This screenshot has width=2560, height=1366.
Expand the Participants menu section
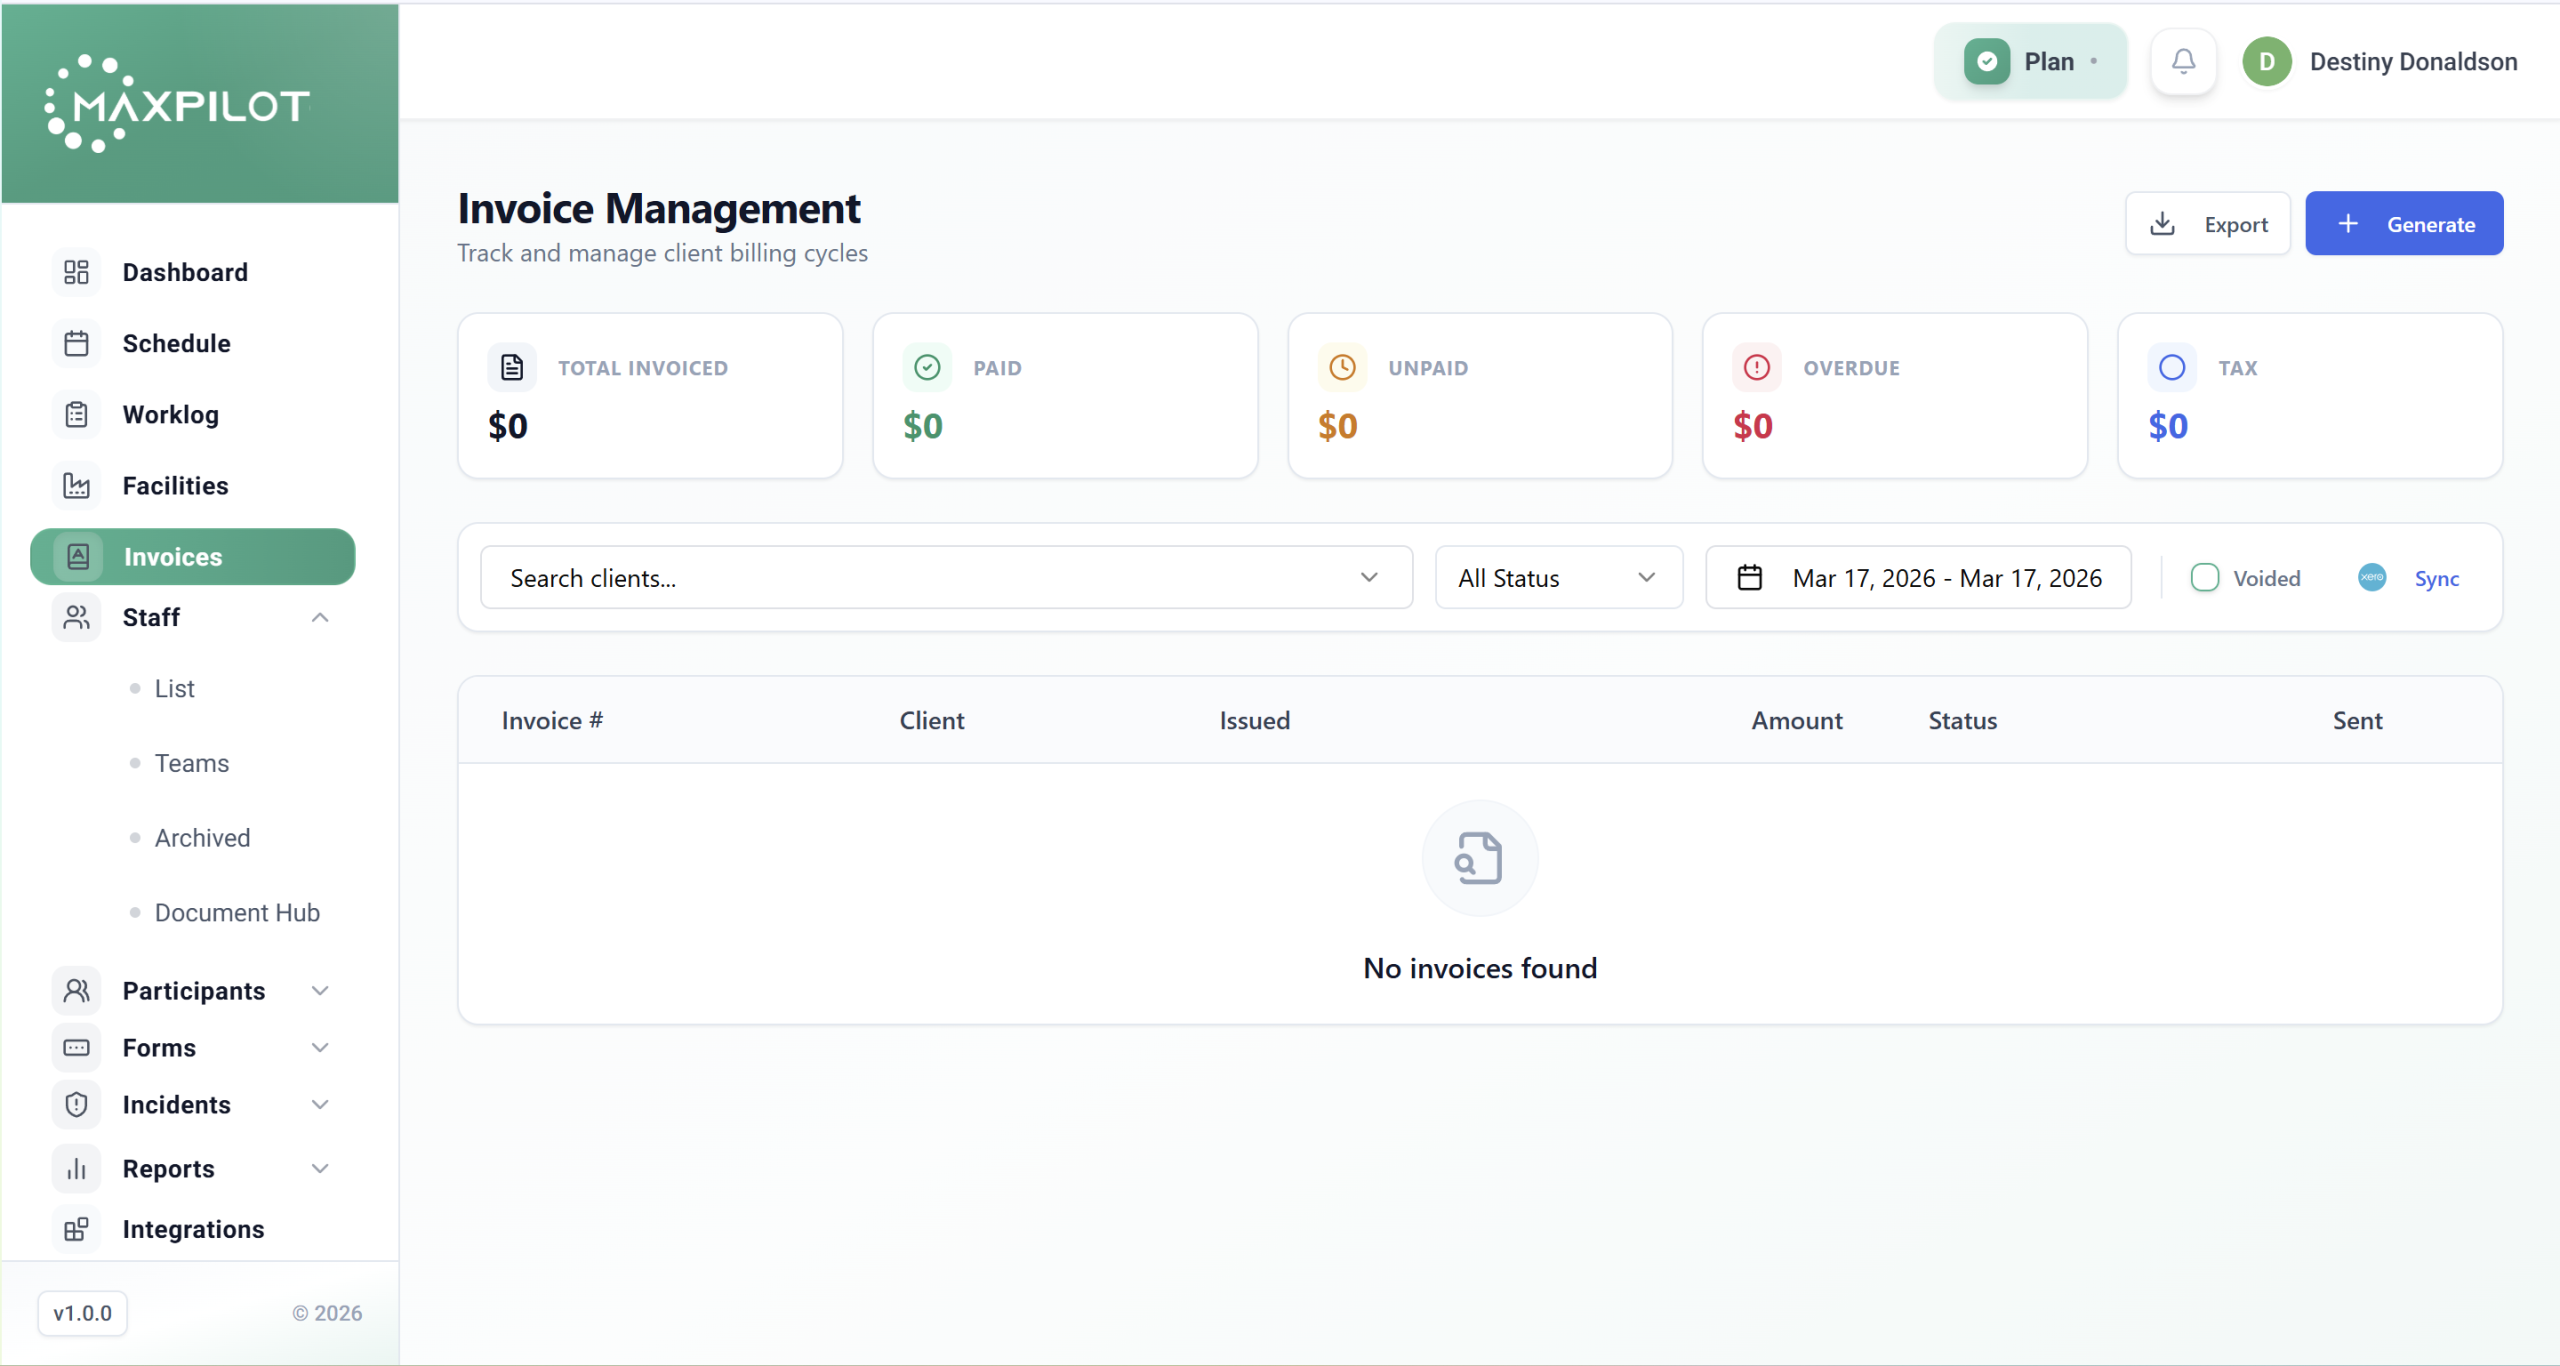point(319,991)
